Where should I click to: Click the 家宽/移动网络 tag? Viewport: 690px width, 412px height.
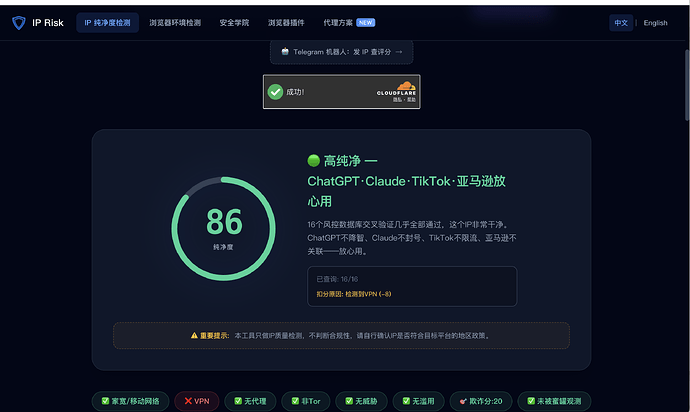click(x=130, y=401)
